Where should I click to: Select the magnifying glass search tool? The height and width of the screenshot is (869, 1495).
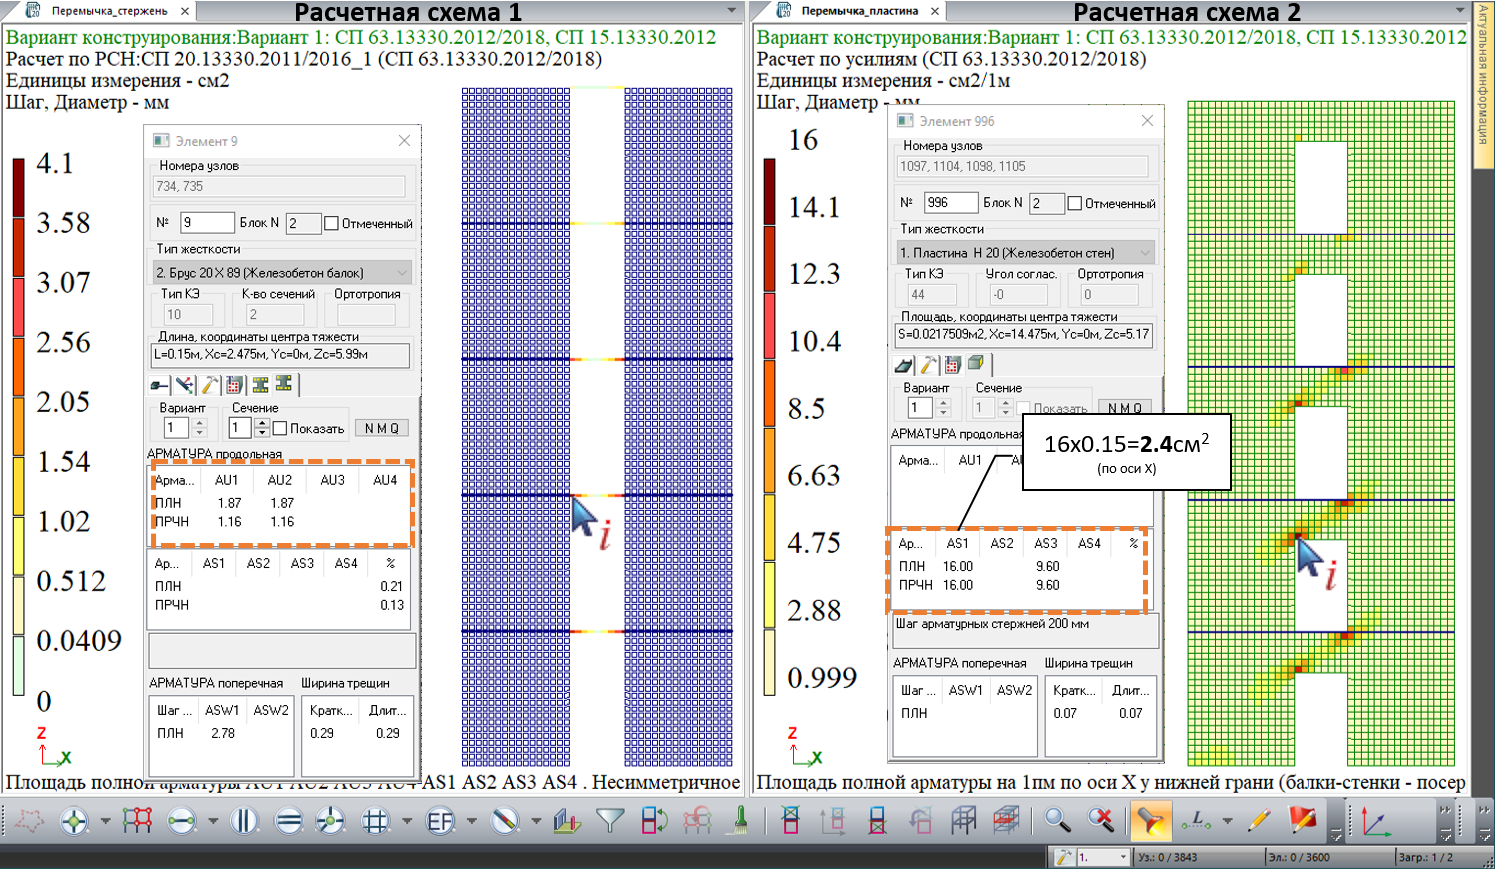click(1056, 821)
